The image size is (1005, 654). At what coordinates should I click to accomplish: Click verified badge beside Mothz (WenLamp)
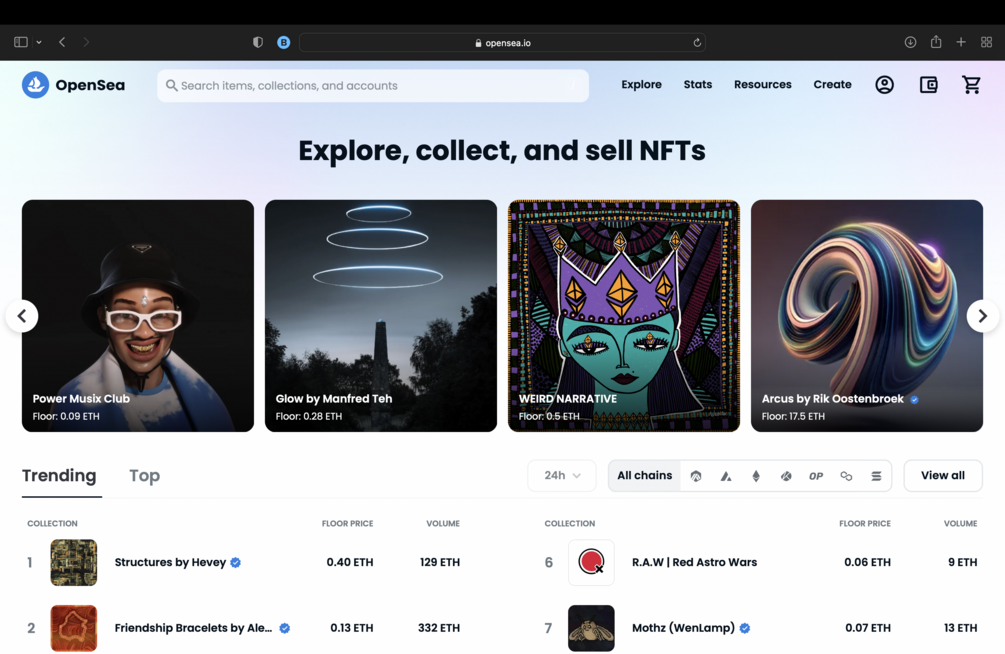[x=745, y=628]
